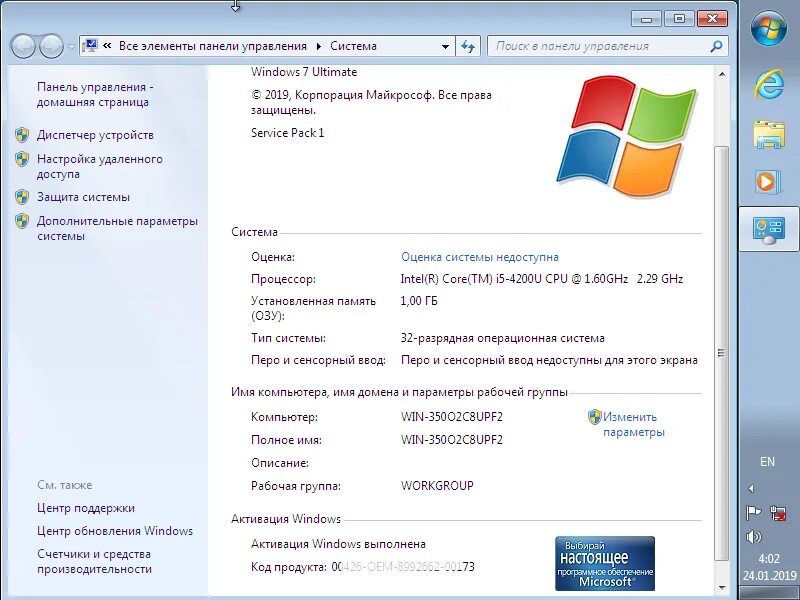Select the Service Pack 1 text
The width and height of the screenshot is (800, 600).
pos(287,133)
